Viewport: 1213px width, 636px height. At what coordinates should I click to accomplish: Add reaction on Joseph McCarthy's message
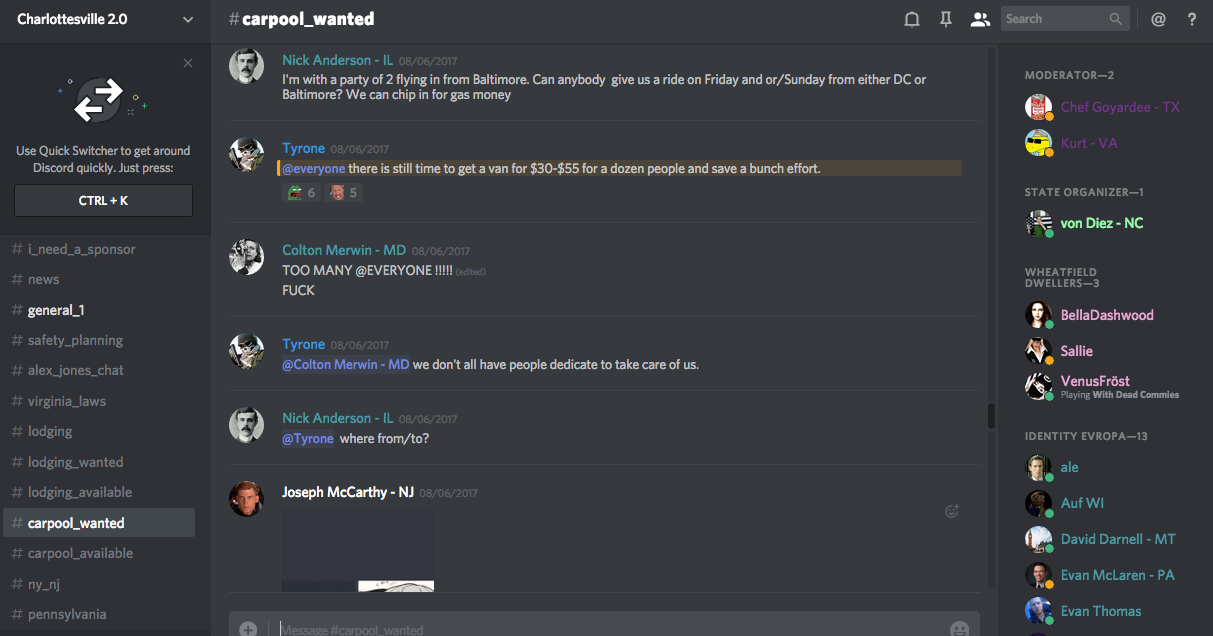952,511
